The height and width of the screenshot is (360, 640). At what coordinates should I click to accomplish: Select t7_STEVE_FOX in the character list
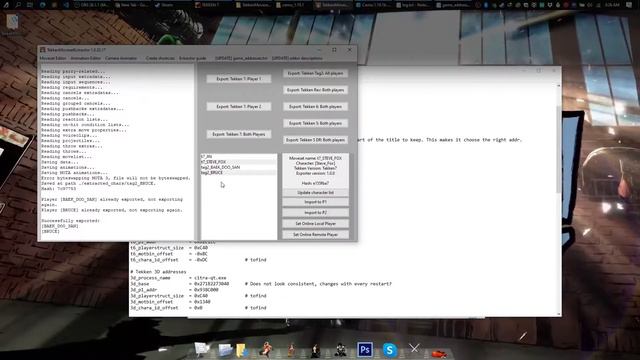(x=238, y=162)
